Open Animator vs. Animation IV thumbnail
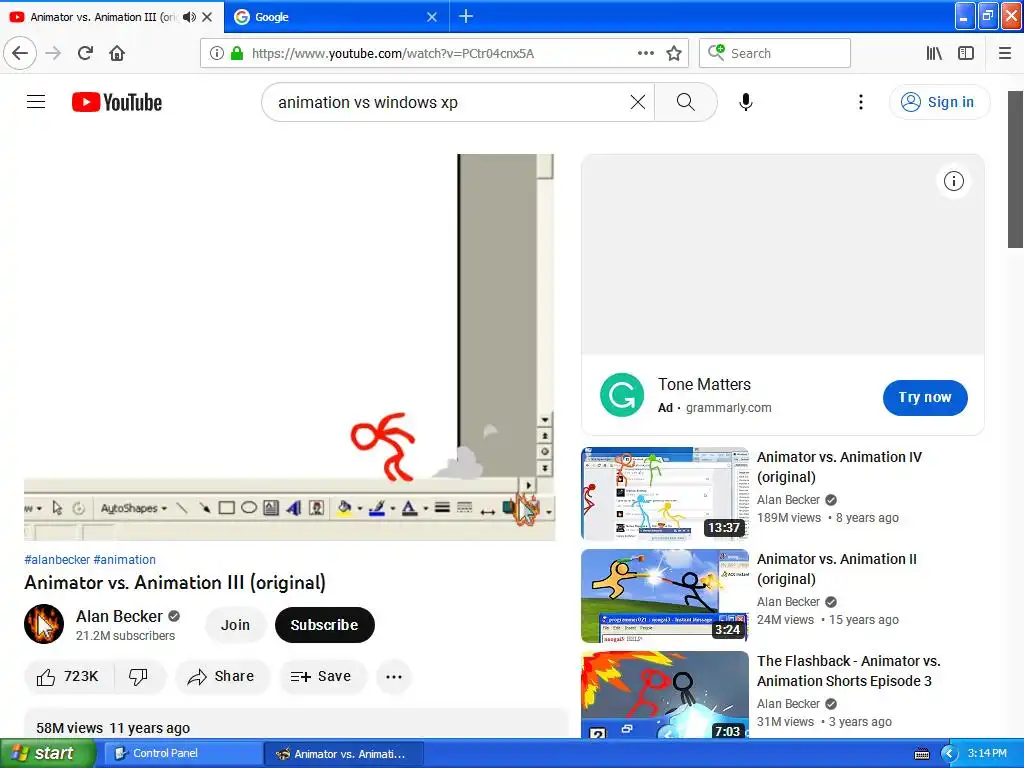1024x768 pixels. pos(665,494)
